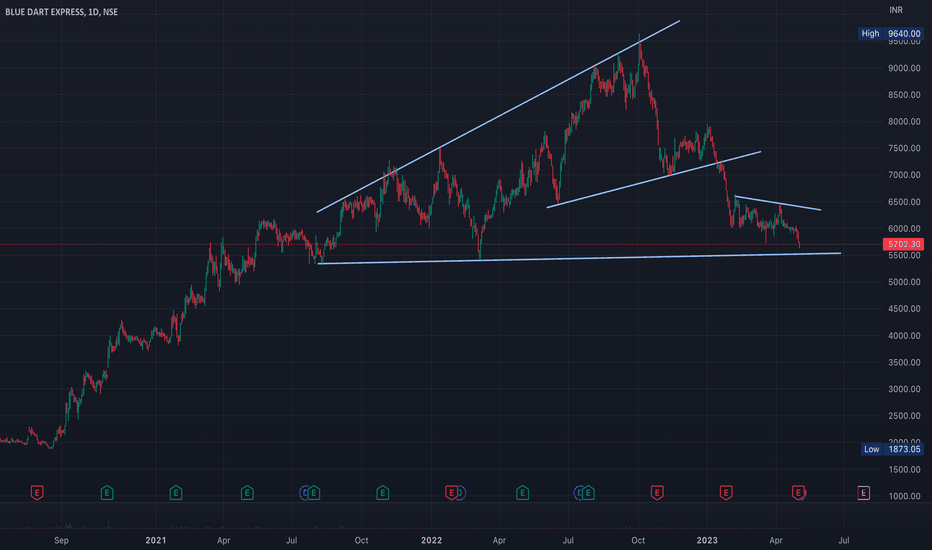
Task: Open green earnings marker between Apr and Jul 2021
Action: click(x=247, y=492)
